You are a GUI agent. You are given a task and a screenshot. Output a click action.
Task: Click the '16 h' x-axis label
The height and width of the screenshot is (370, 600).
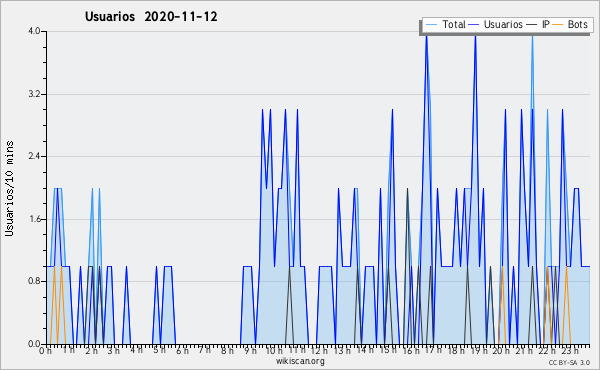pyautogui.click(x=411, y=351)
